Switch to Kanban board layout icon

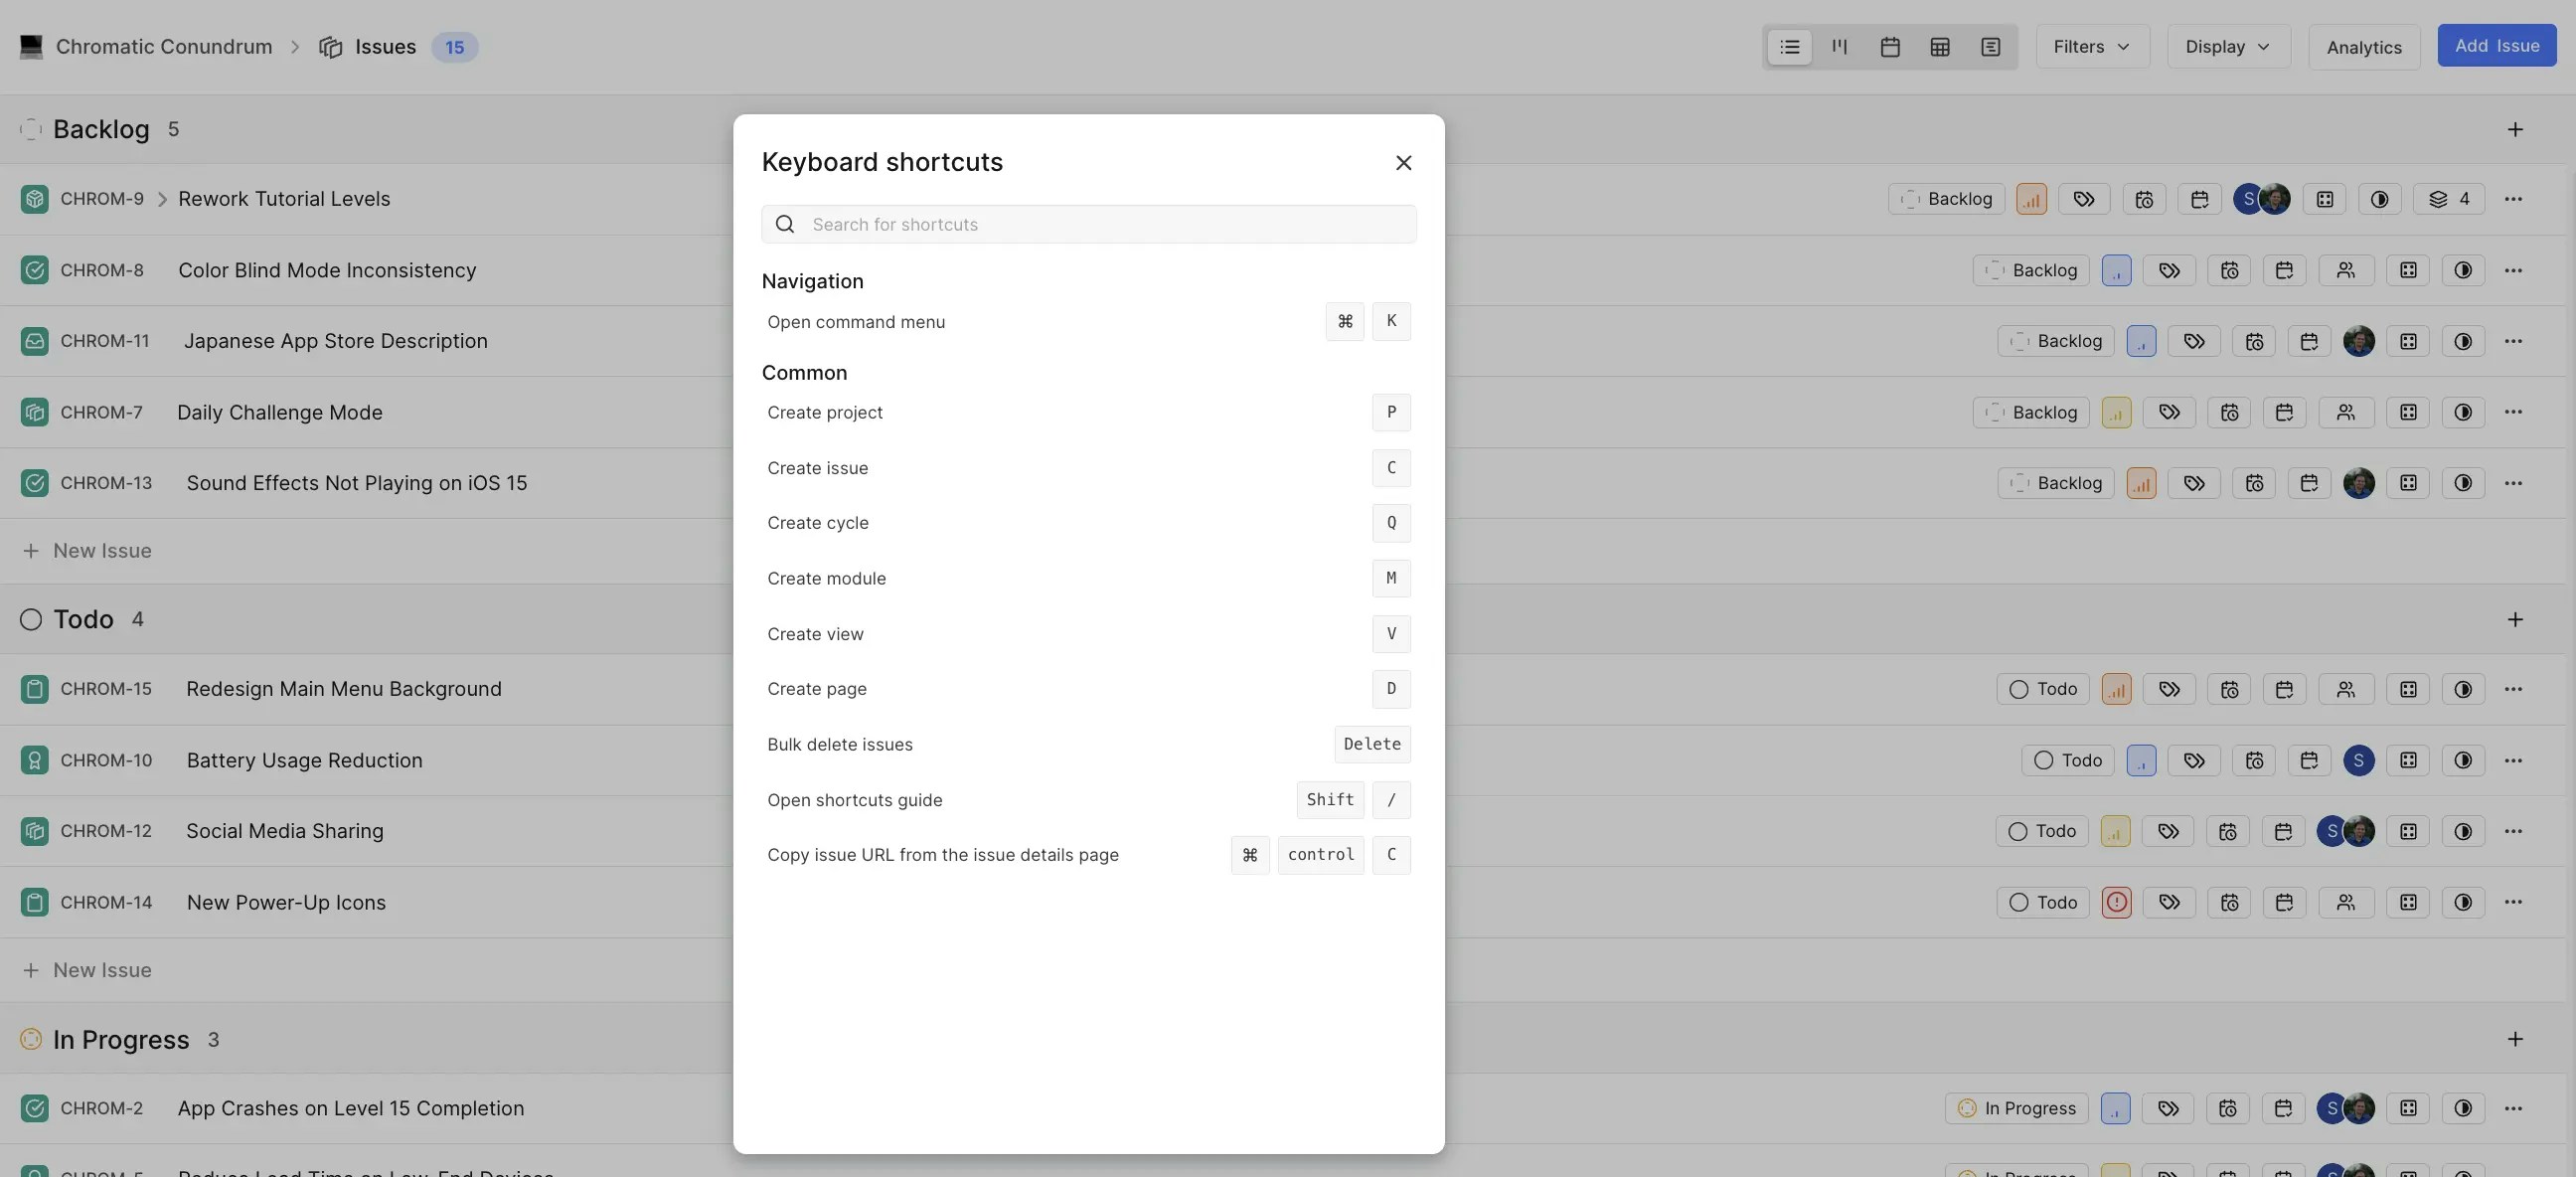(1839, 47)
